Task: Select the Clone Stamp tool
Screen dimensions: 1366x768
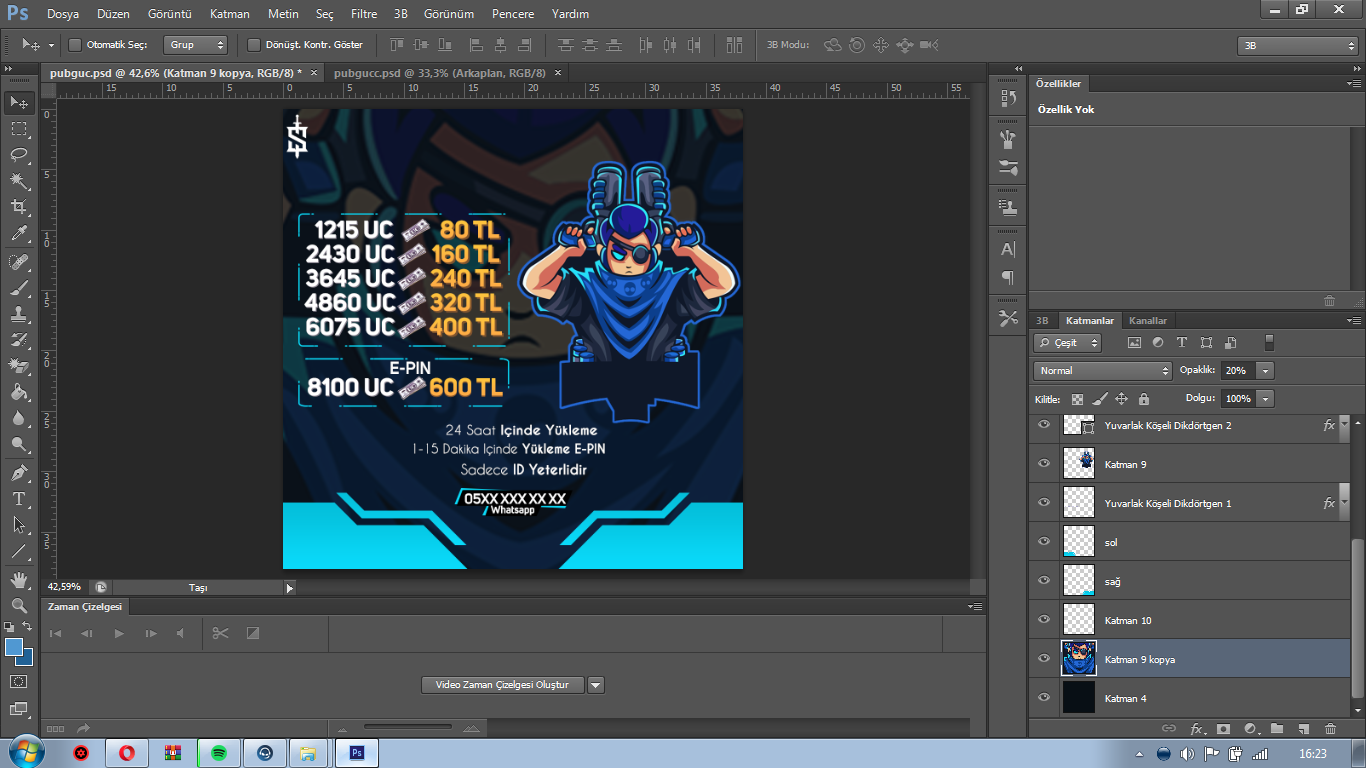Action: point(19,314)
